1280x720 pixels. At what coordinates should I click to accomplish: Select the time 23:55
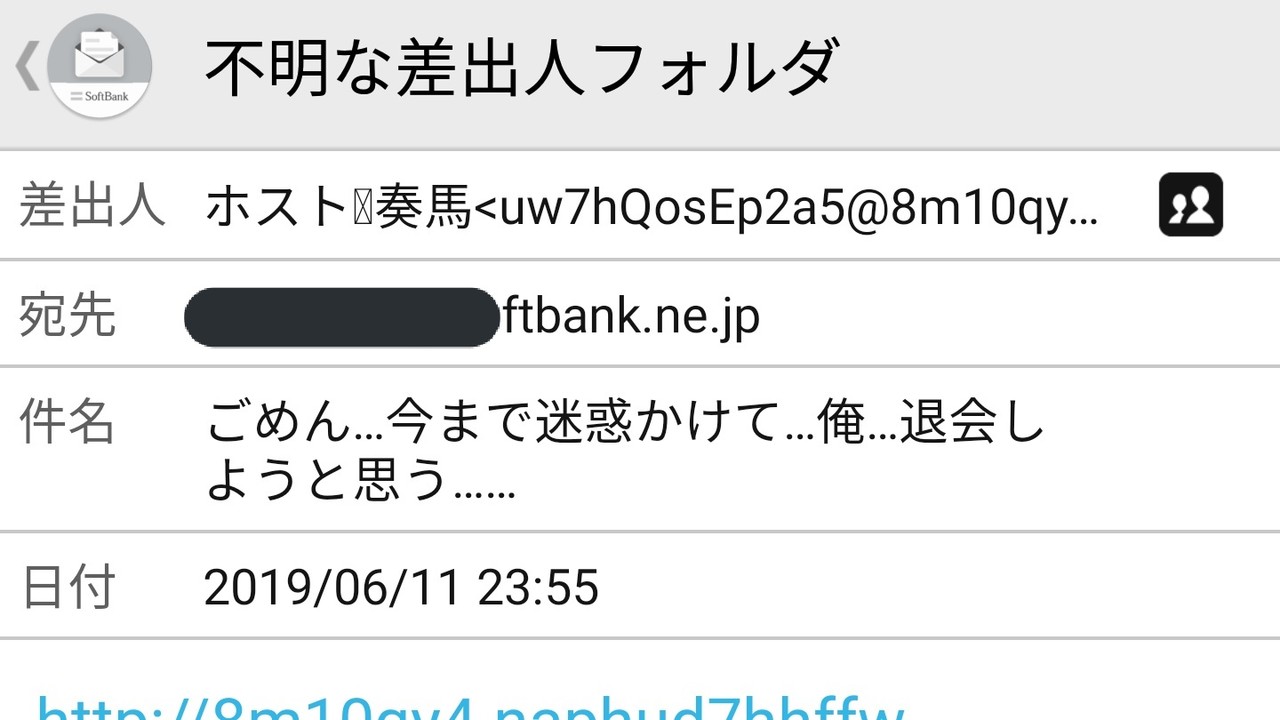point(538,587)
